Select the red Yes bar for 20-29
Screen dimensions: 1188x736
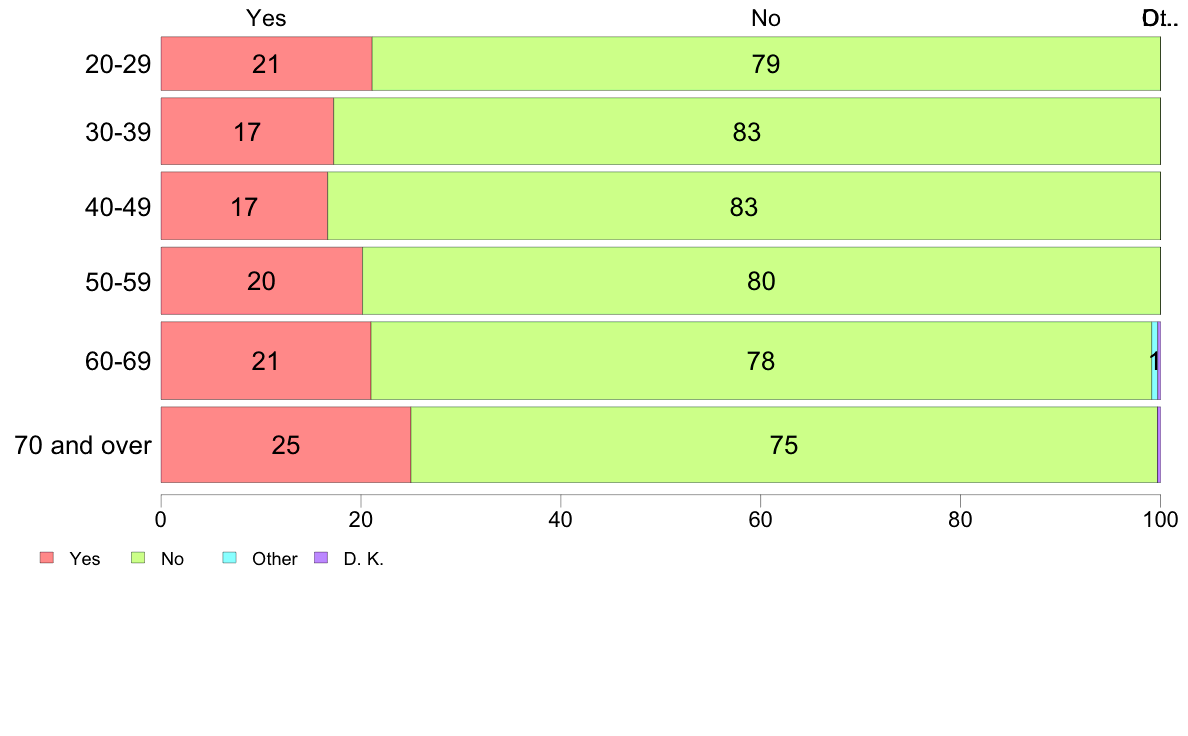[267, 64]
